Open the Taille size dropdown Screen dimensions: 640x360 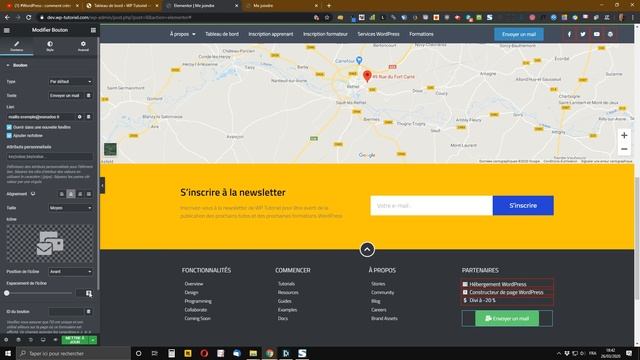click(x=70, y=208)
